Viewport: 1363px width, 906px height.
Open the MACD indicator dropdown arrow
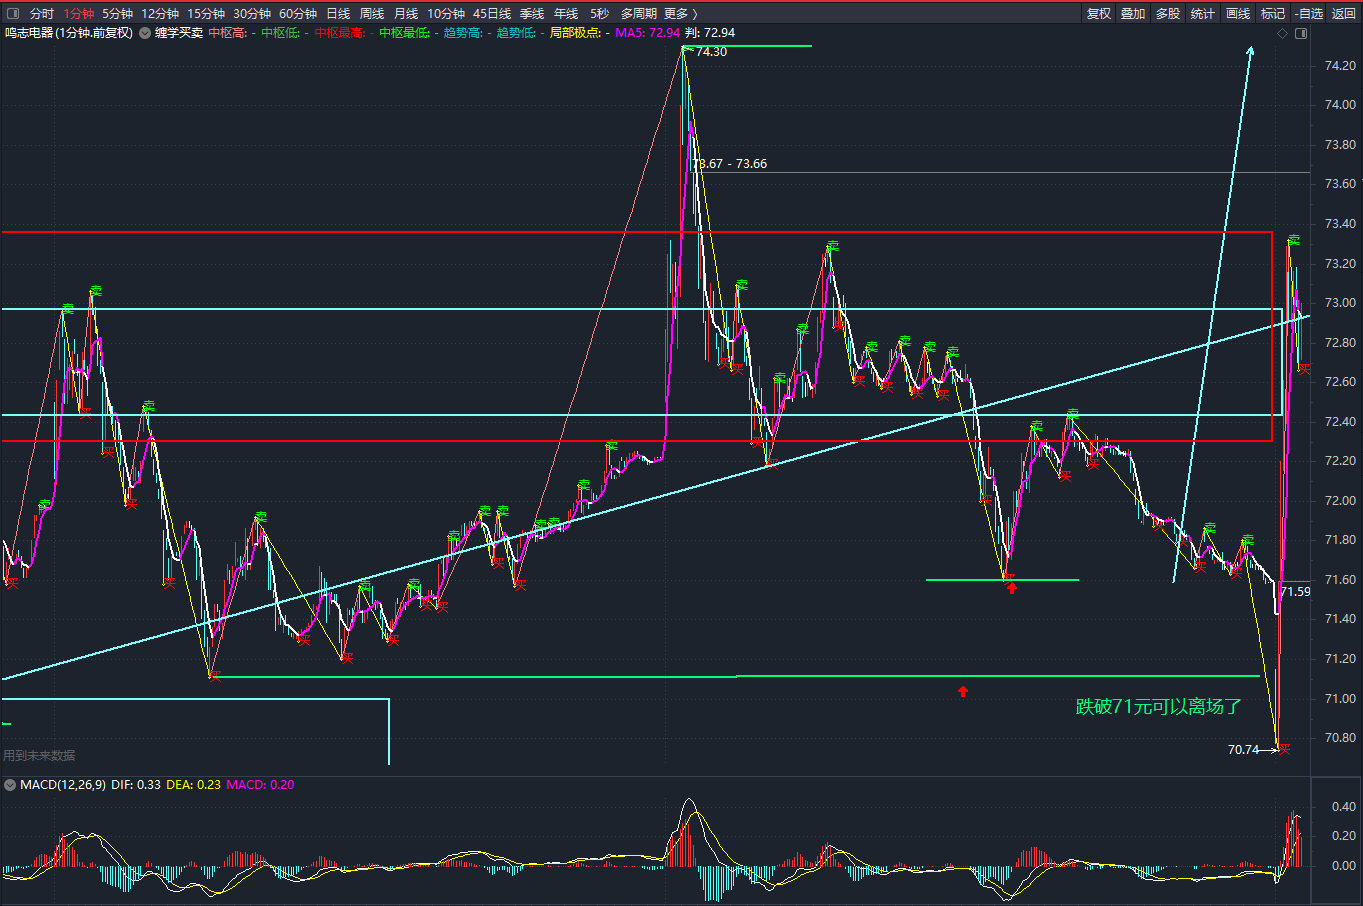pos(10,785)
